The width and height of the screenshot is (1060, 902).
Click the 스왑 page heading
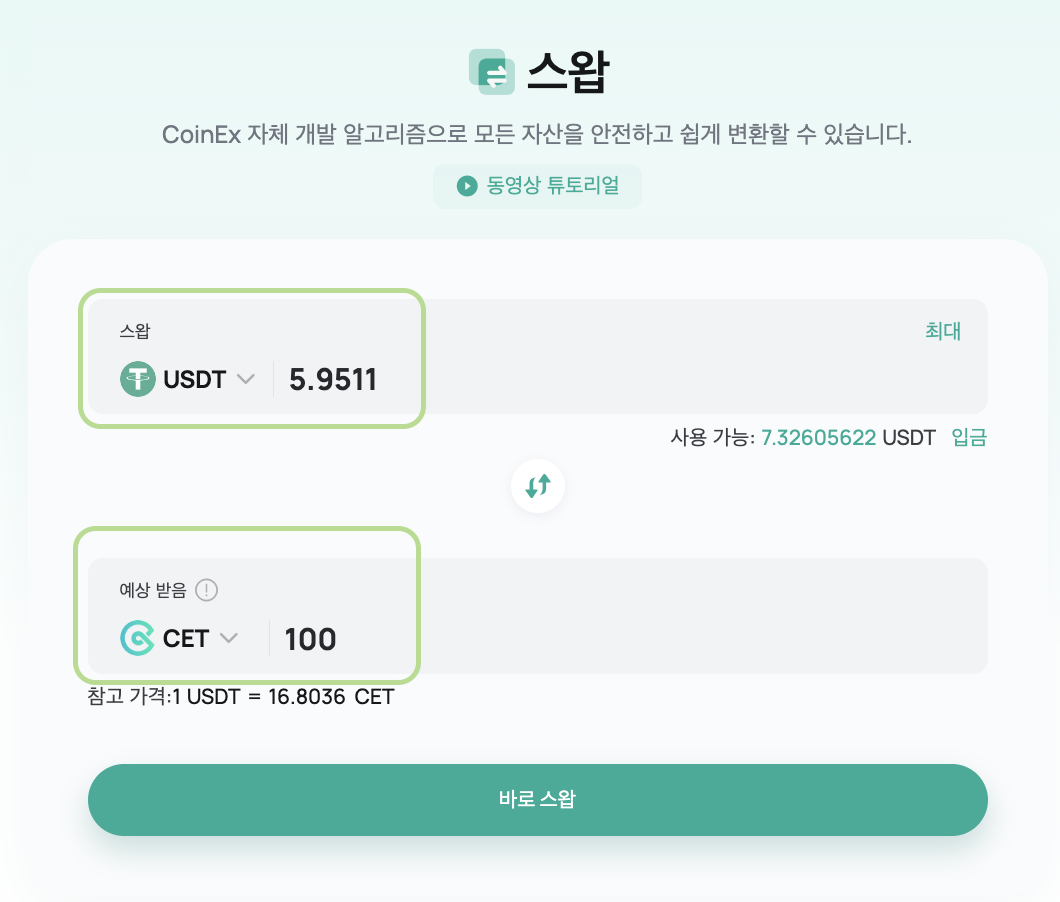tap(569, 72)
